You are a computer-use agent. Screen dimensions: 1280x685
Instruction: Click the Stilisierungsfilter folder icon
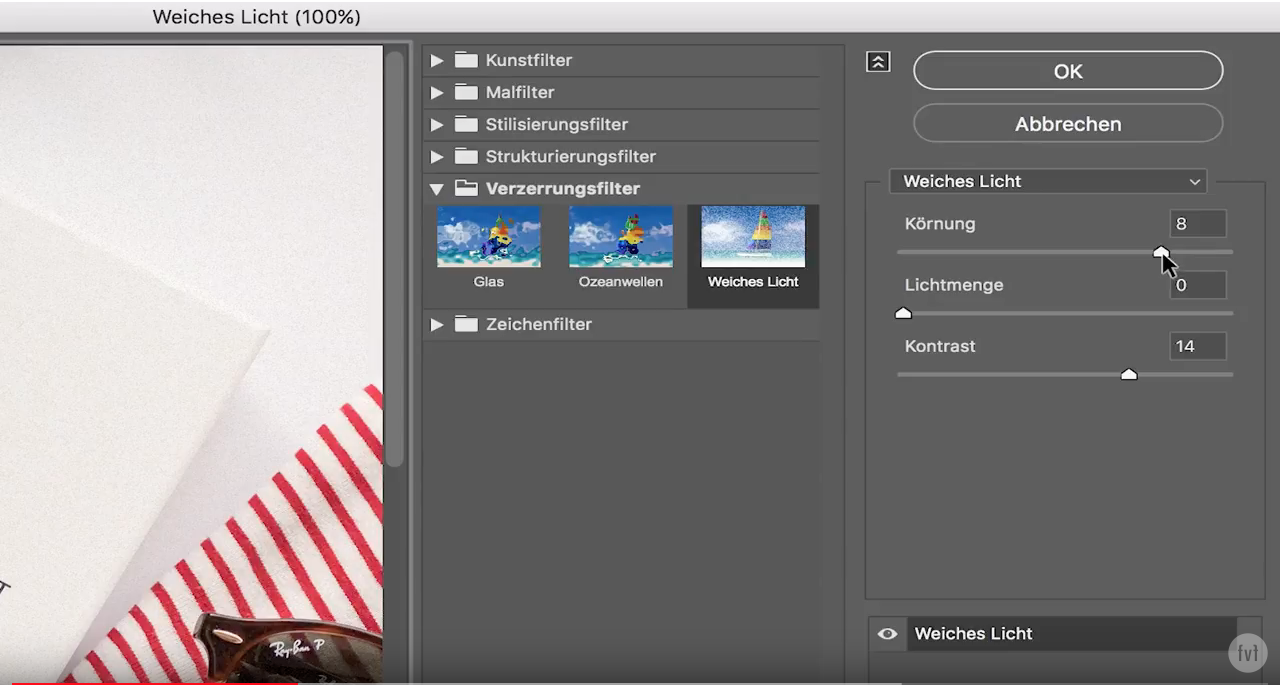(466, 124)
